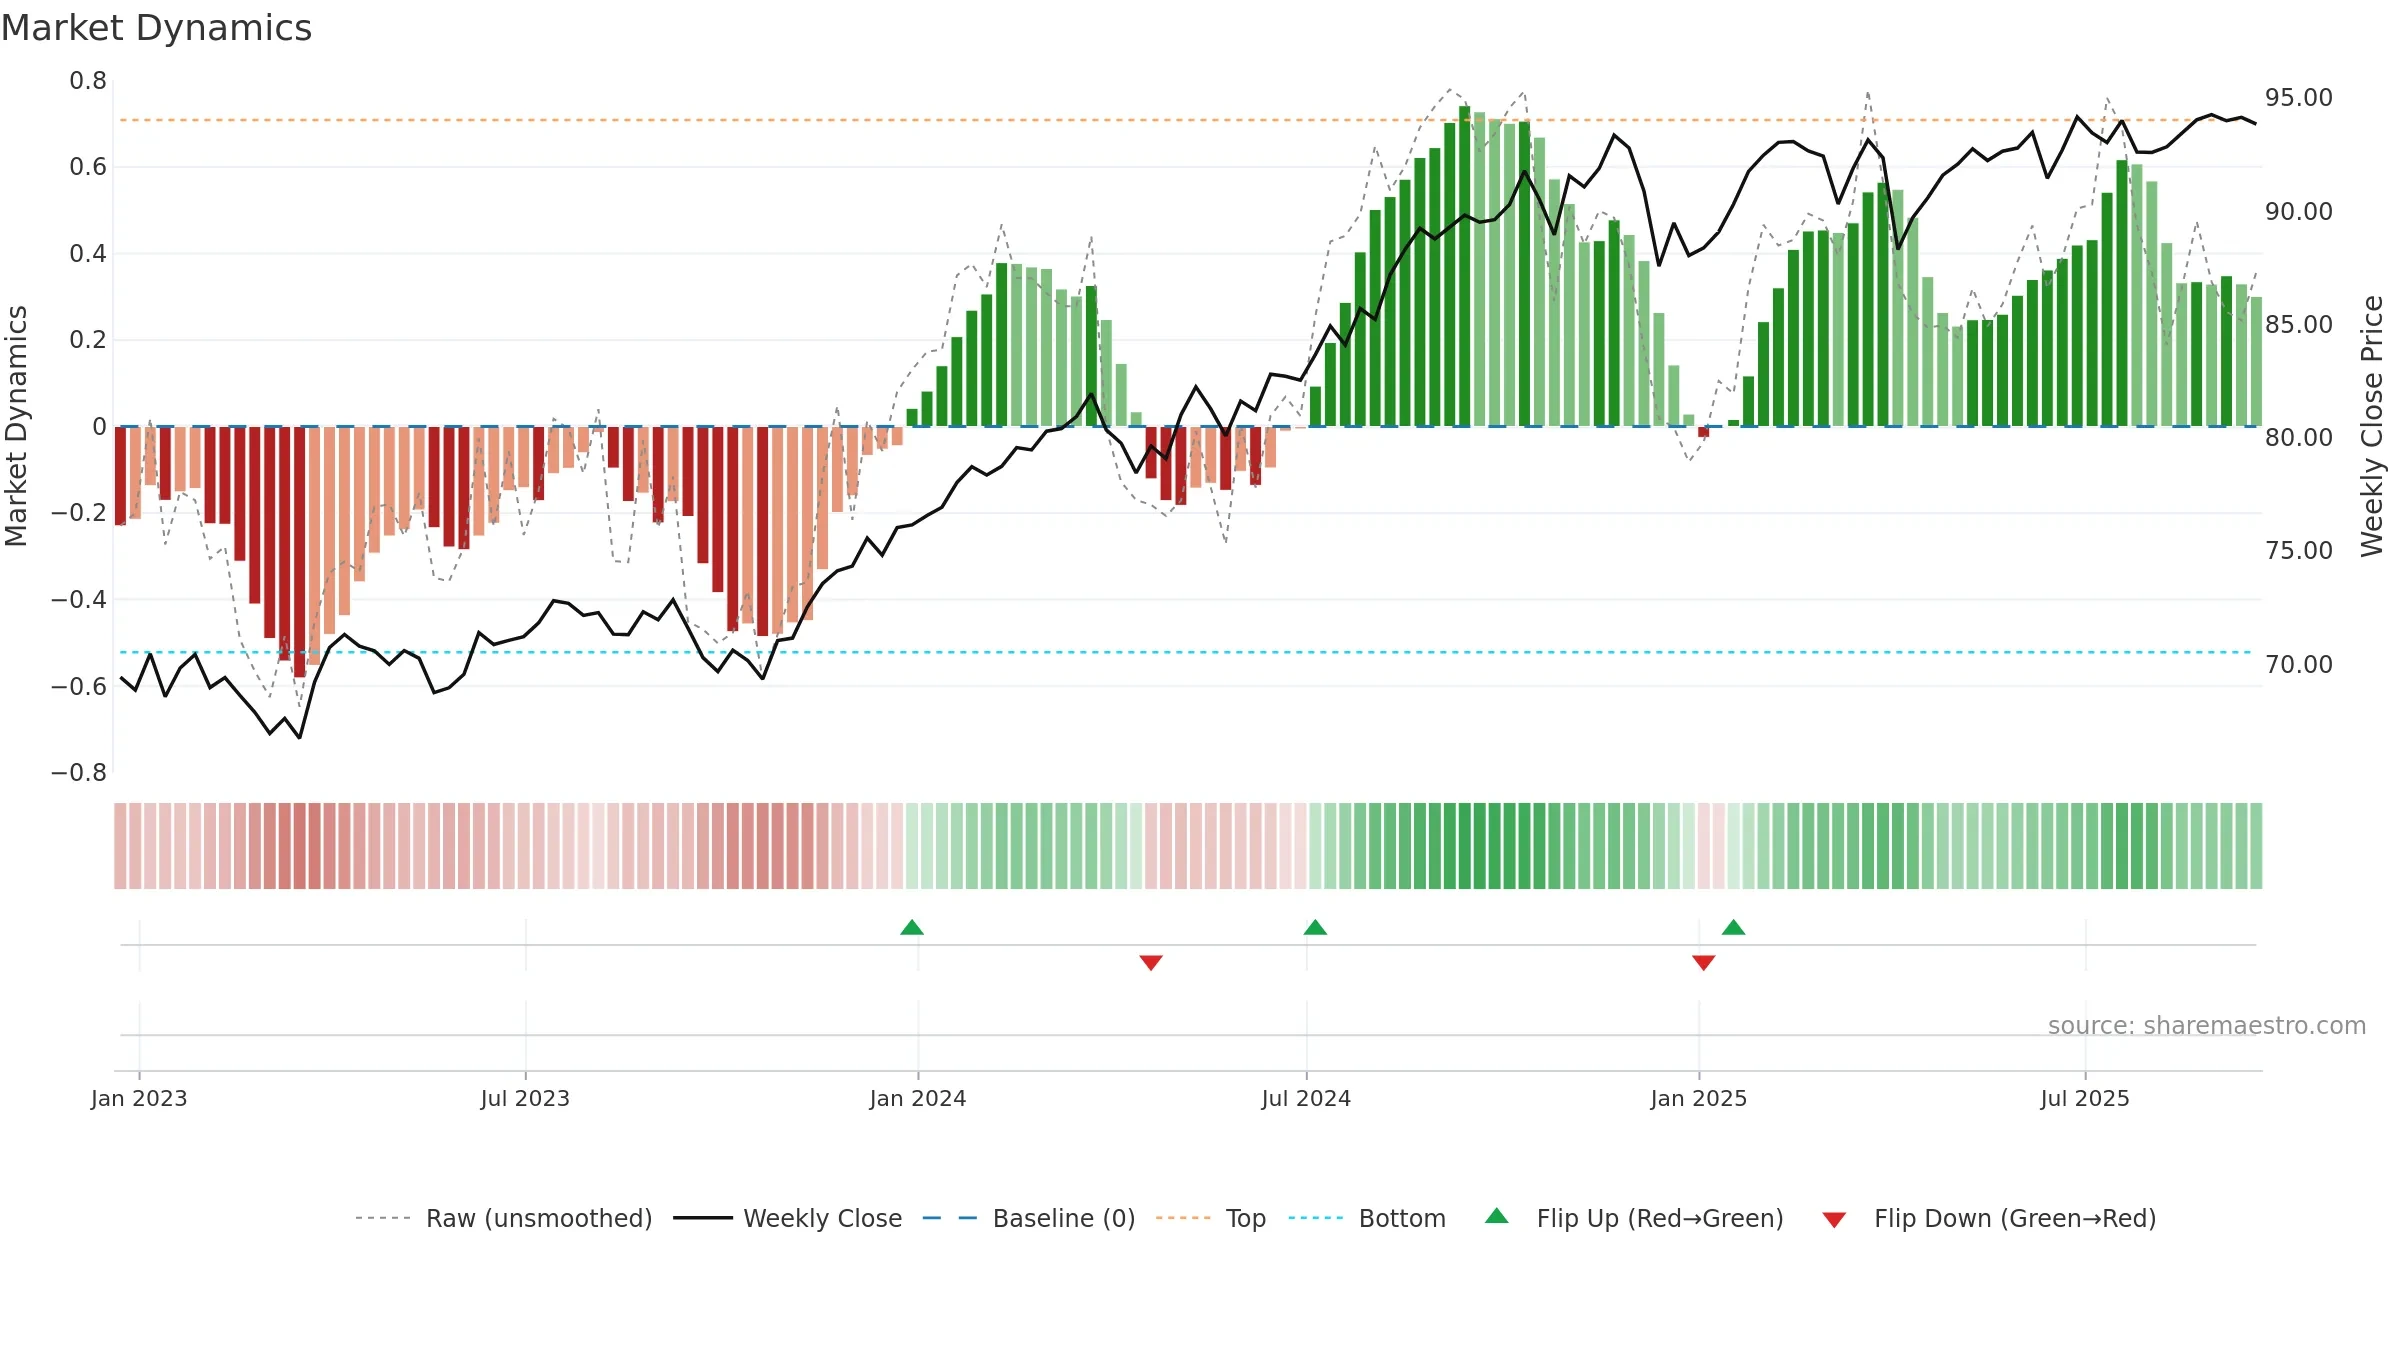This screenshot has height=1350, width=2400.
Task: Toggle the Weekly Close legend entry
Action: click(788, 1218)
